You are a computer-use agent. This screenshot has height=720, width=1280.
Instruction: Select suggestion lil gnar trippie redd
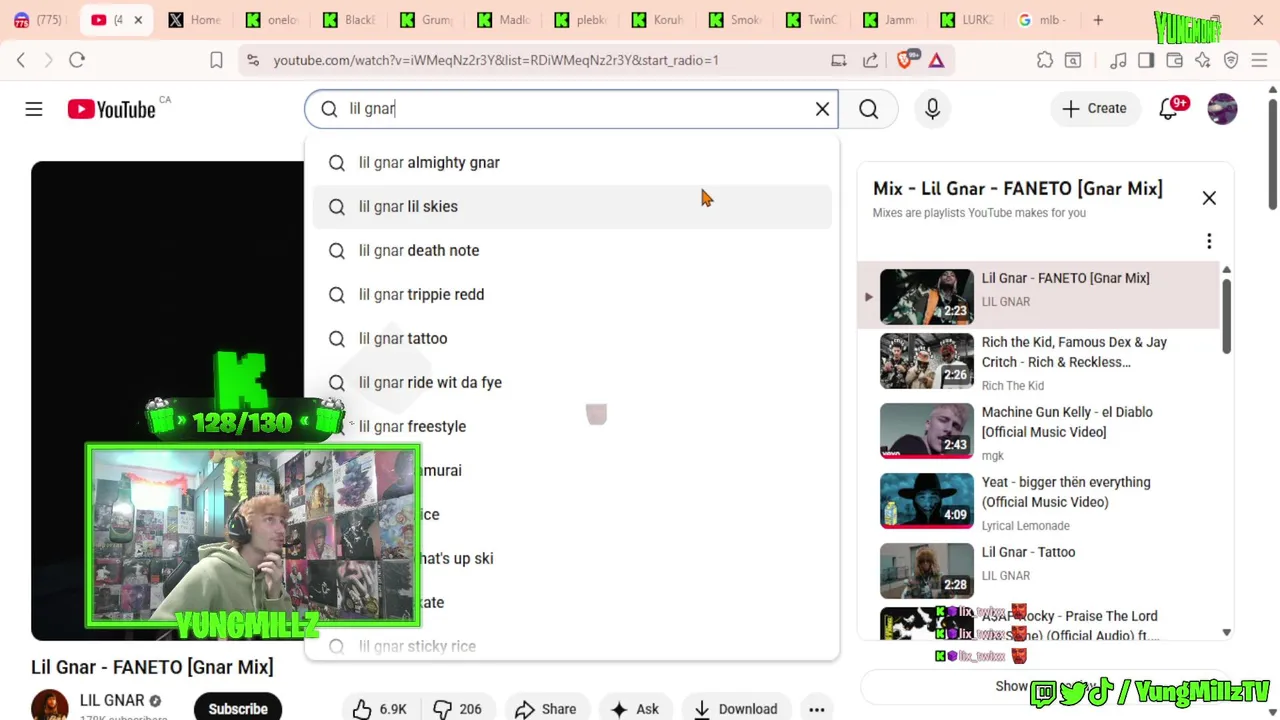click(x=572, y=294)
